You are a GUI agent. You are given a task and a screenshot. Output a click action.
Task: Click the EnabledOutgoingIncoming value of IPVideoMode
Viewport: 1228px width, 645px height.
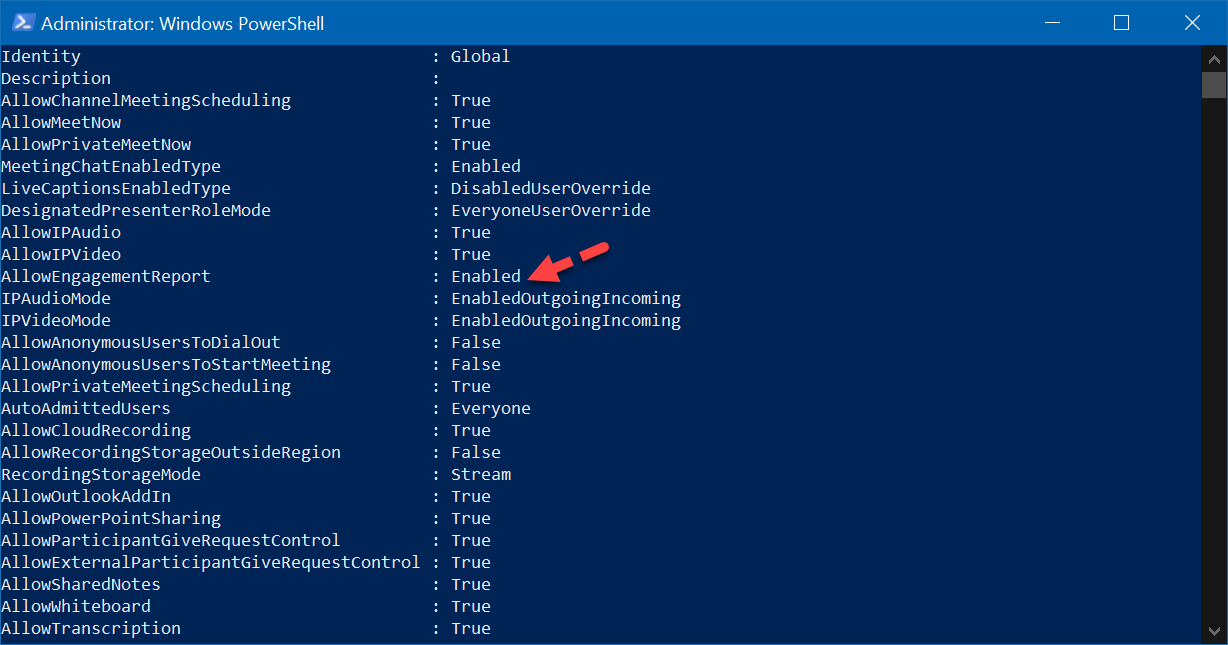tap(565, 320)
